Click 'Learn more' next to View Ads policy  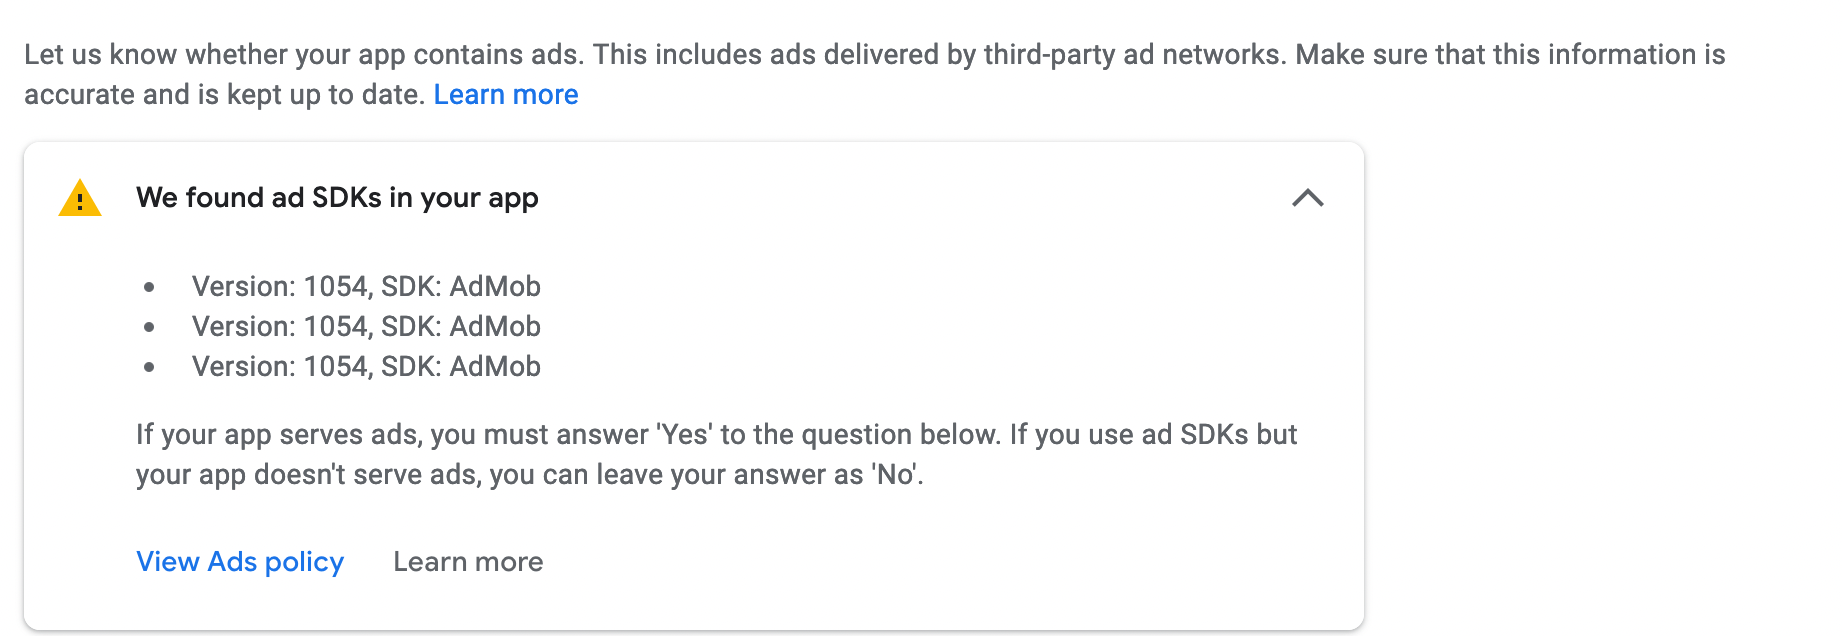point(468,561)
